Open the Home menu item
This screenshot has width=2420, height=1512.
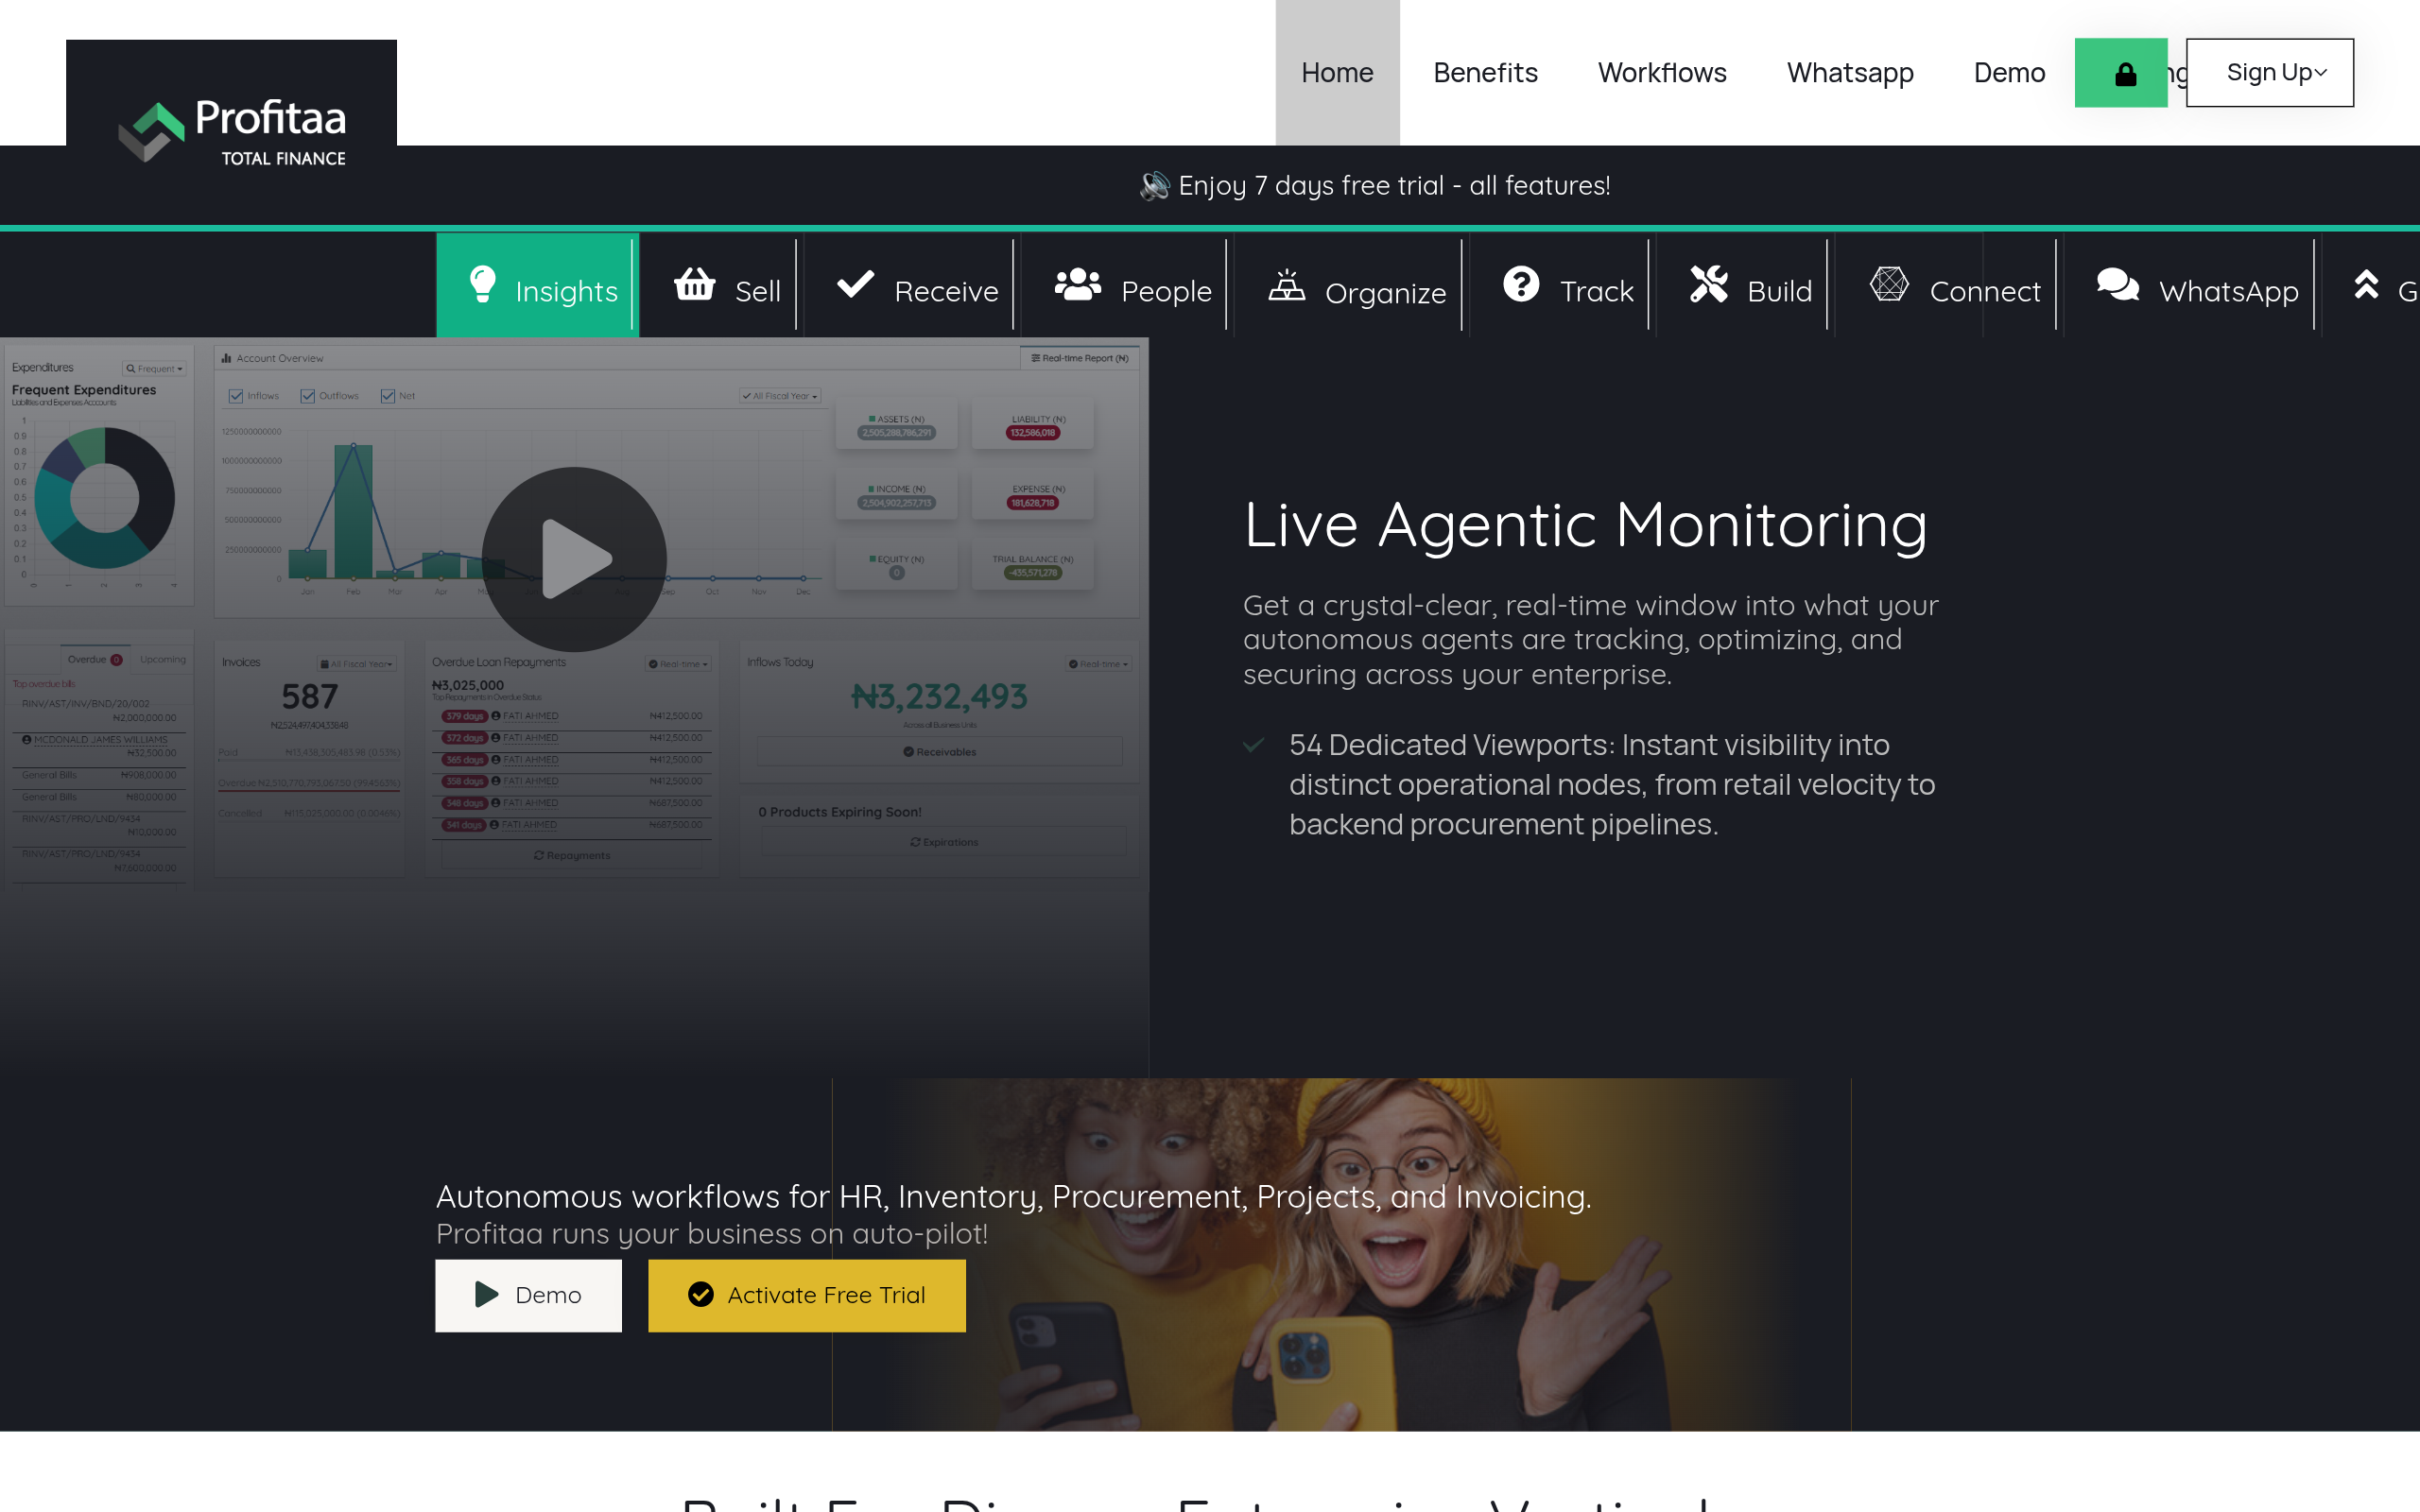1337,73
